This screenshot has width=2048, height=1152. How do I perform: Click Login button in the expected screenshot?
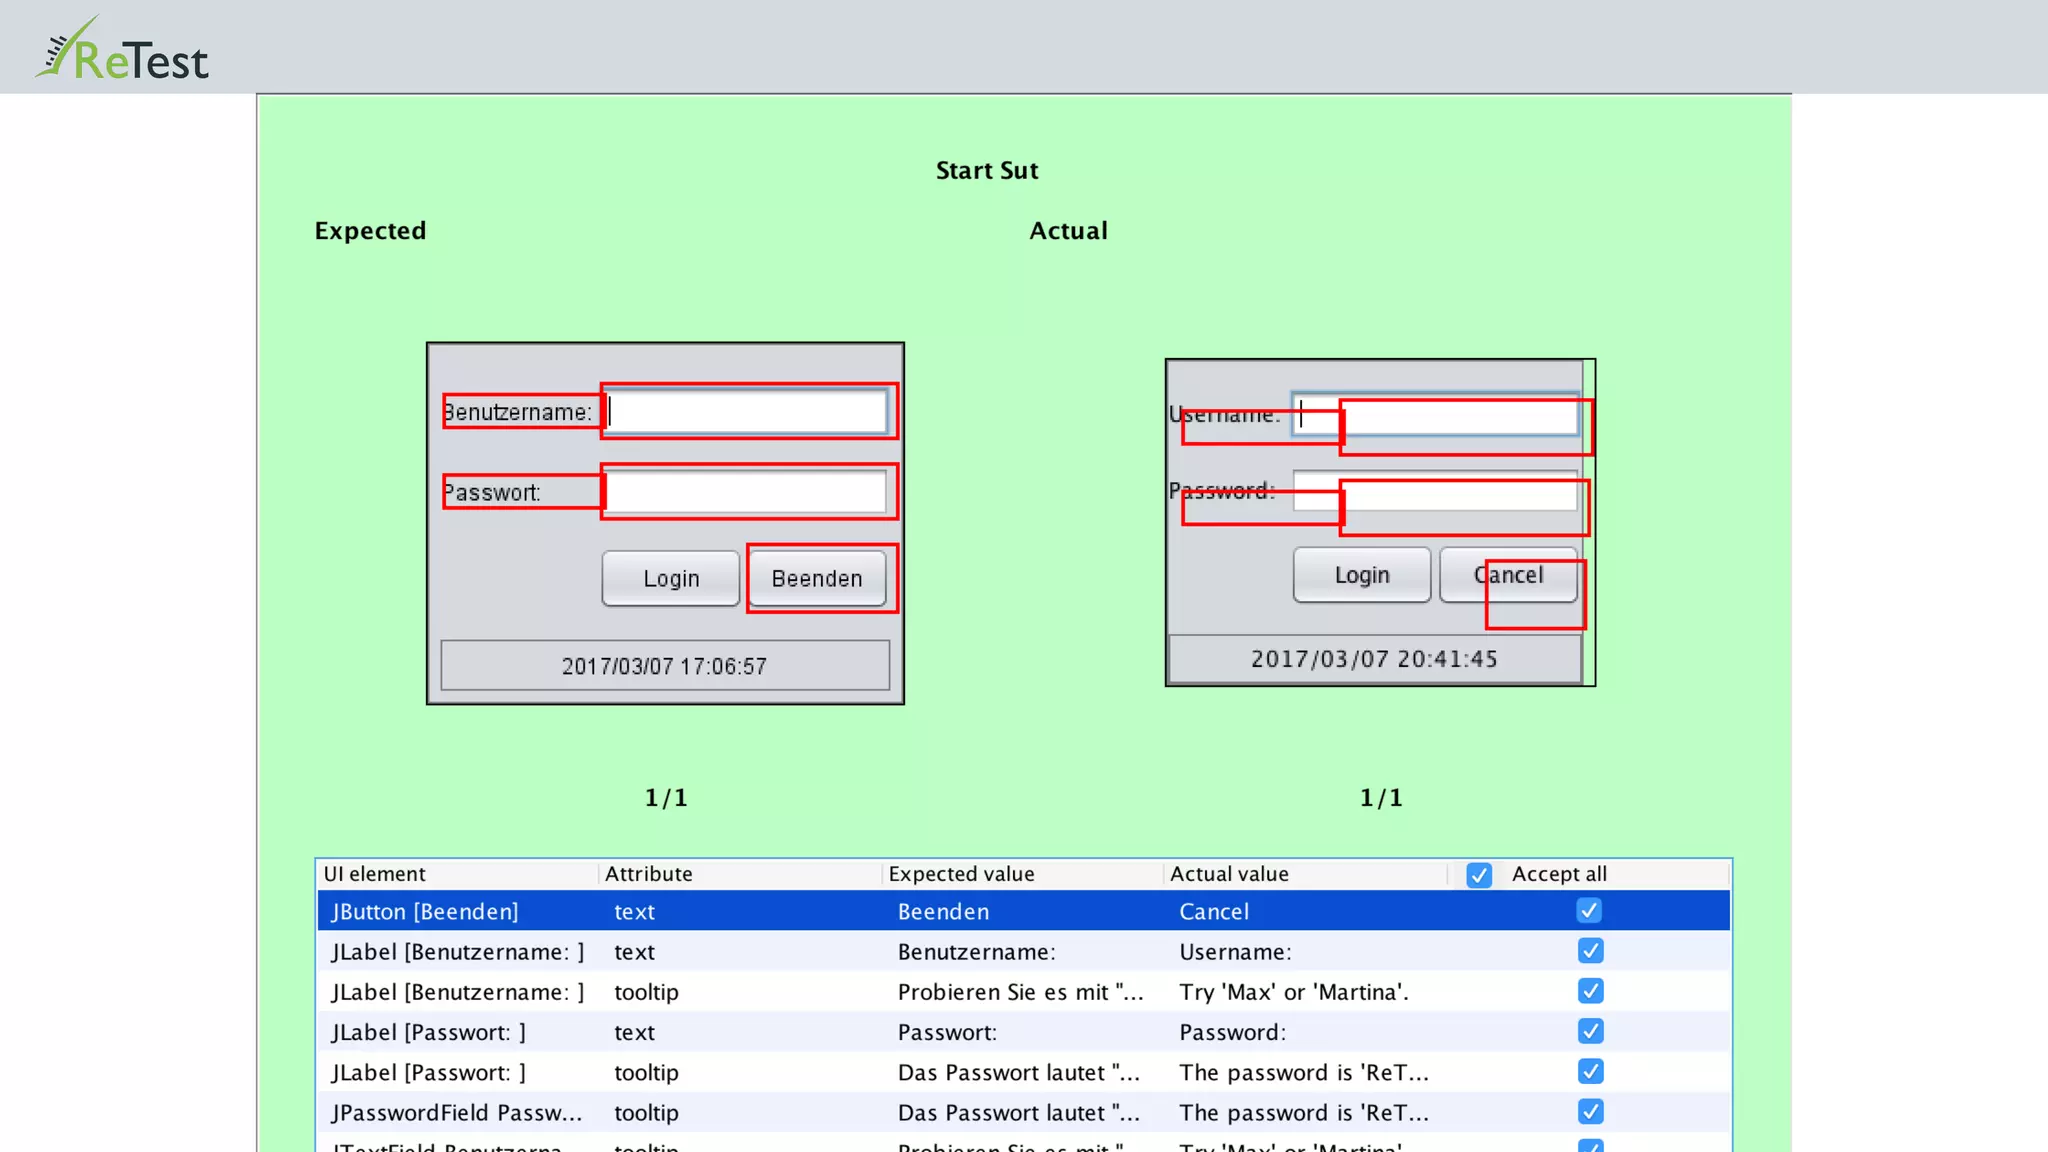pyautogui.click(x=671, y=579)
